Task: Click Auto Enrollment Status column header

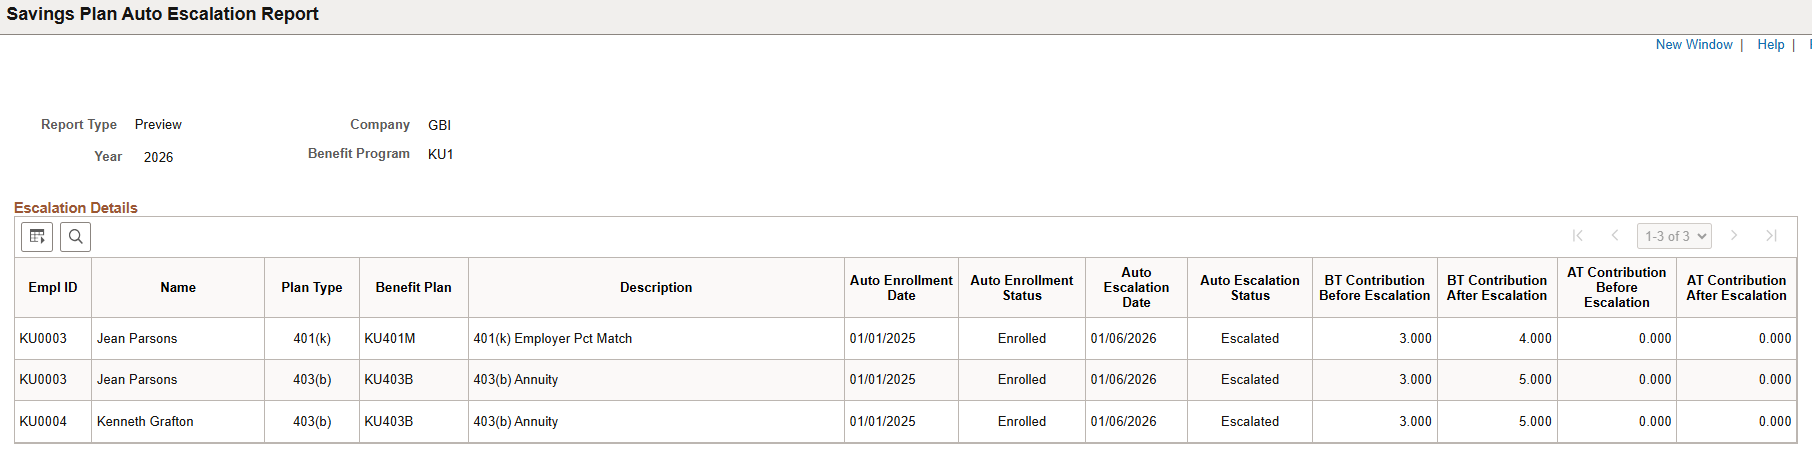Action: [x=1022, y=288]
